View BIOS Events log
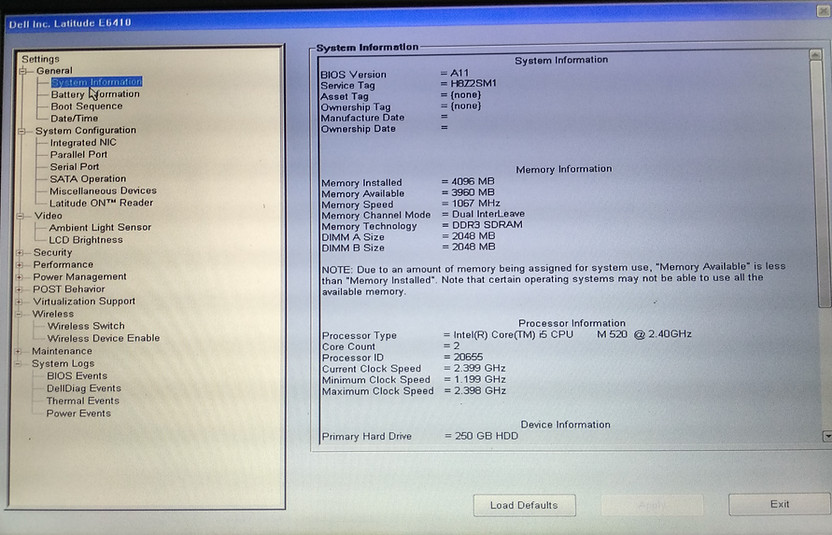Viewport: 832px width, 535px height. click(x=77, y=376)
